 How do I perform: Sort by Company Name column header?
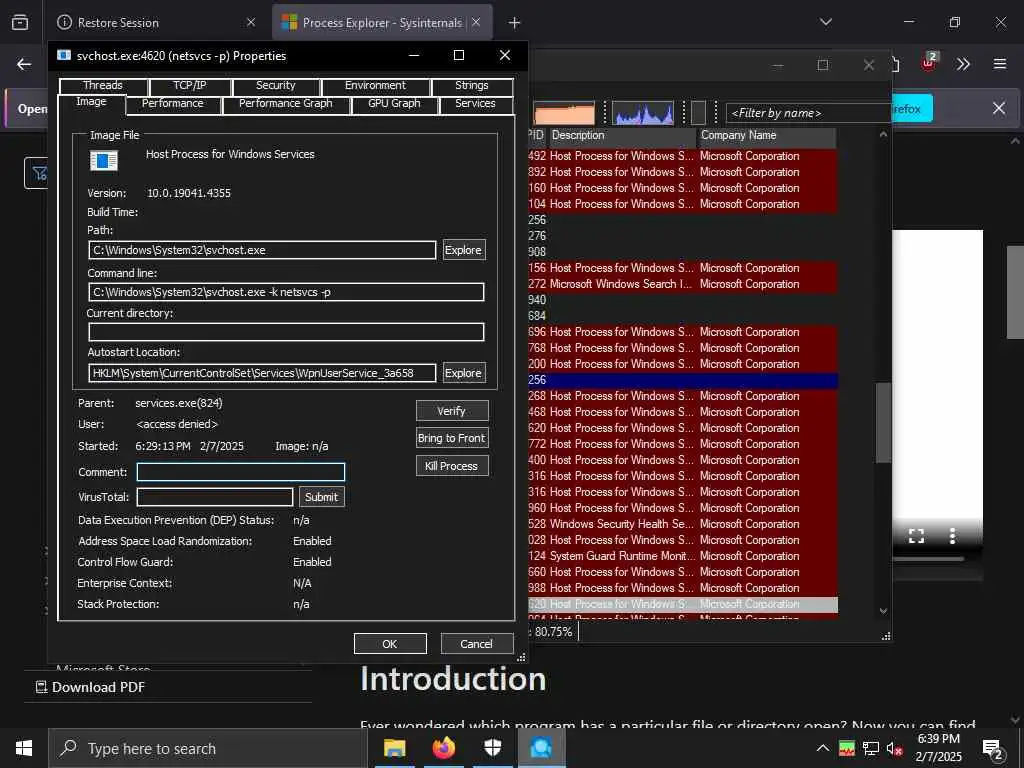click(767, 136)
